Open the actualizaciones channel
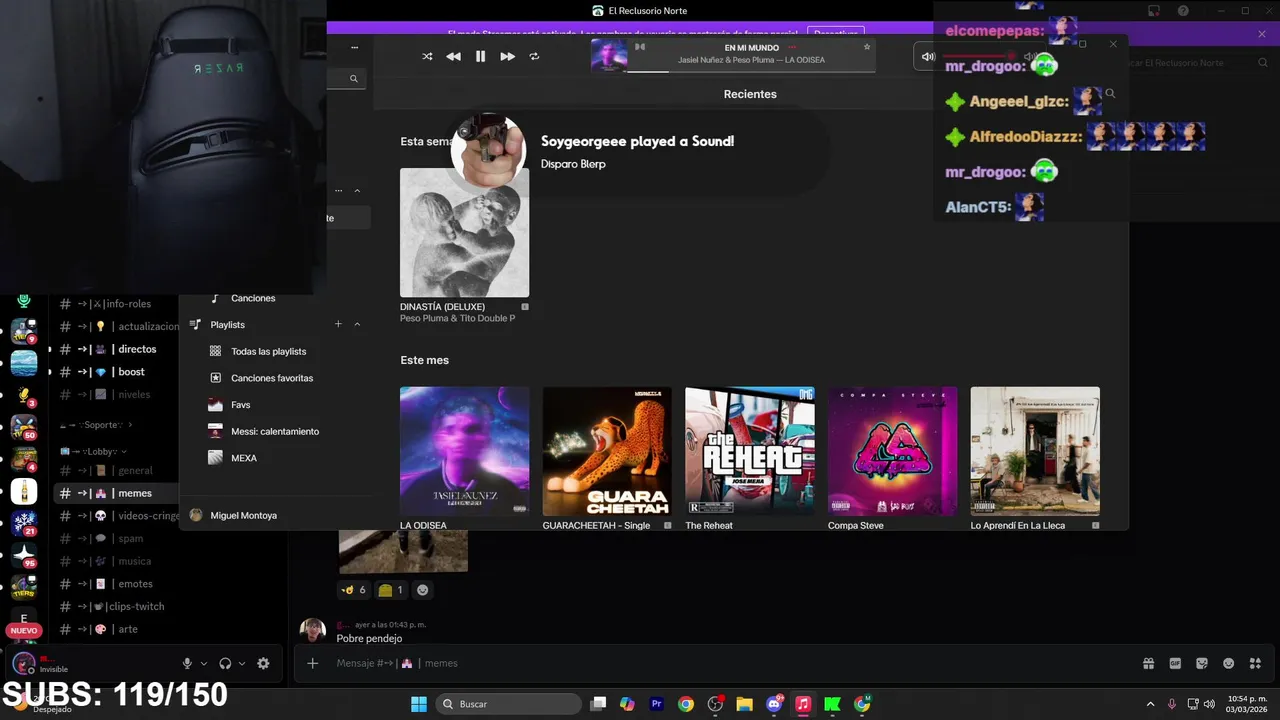The height and width of the screenshot is (720, 1280). click(x=118, y=326)
